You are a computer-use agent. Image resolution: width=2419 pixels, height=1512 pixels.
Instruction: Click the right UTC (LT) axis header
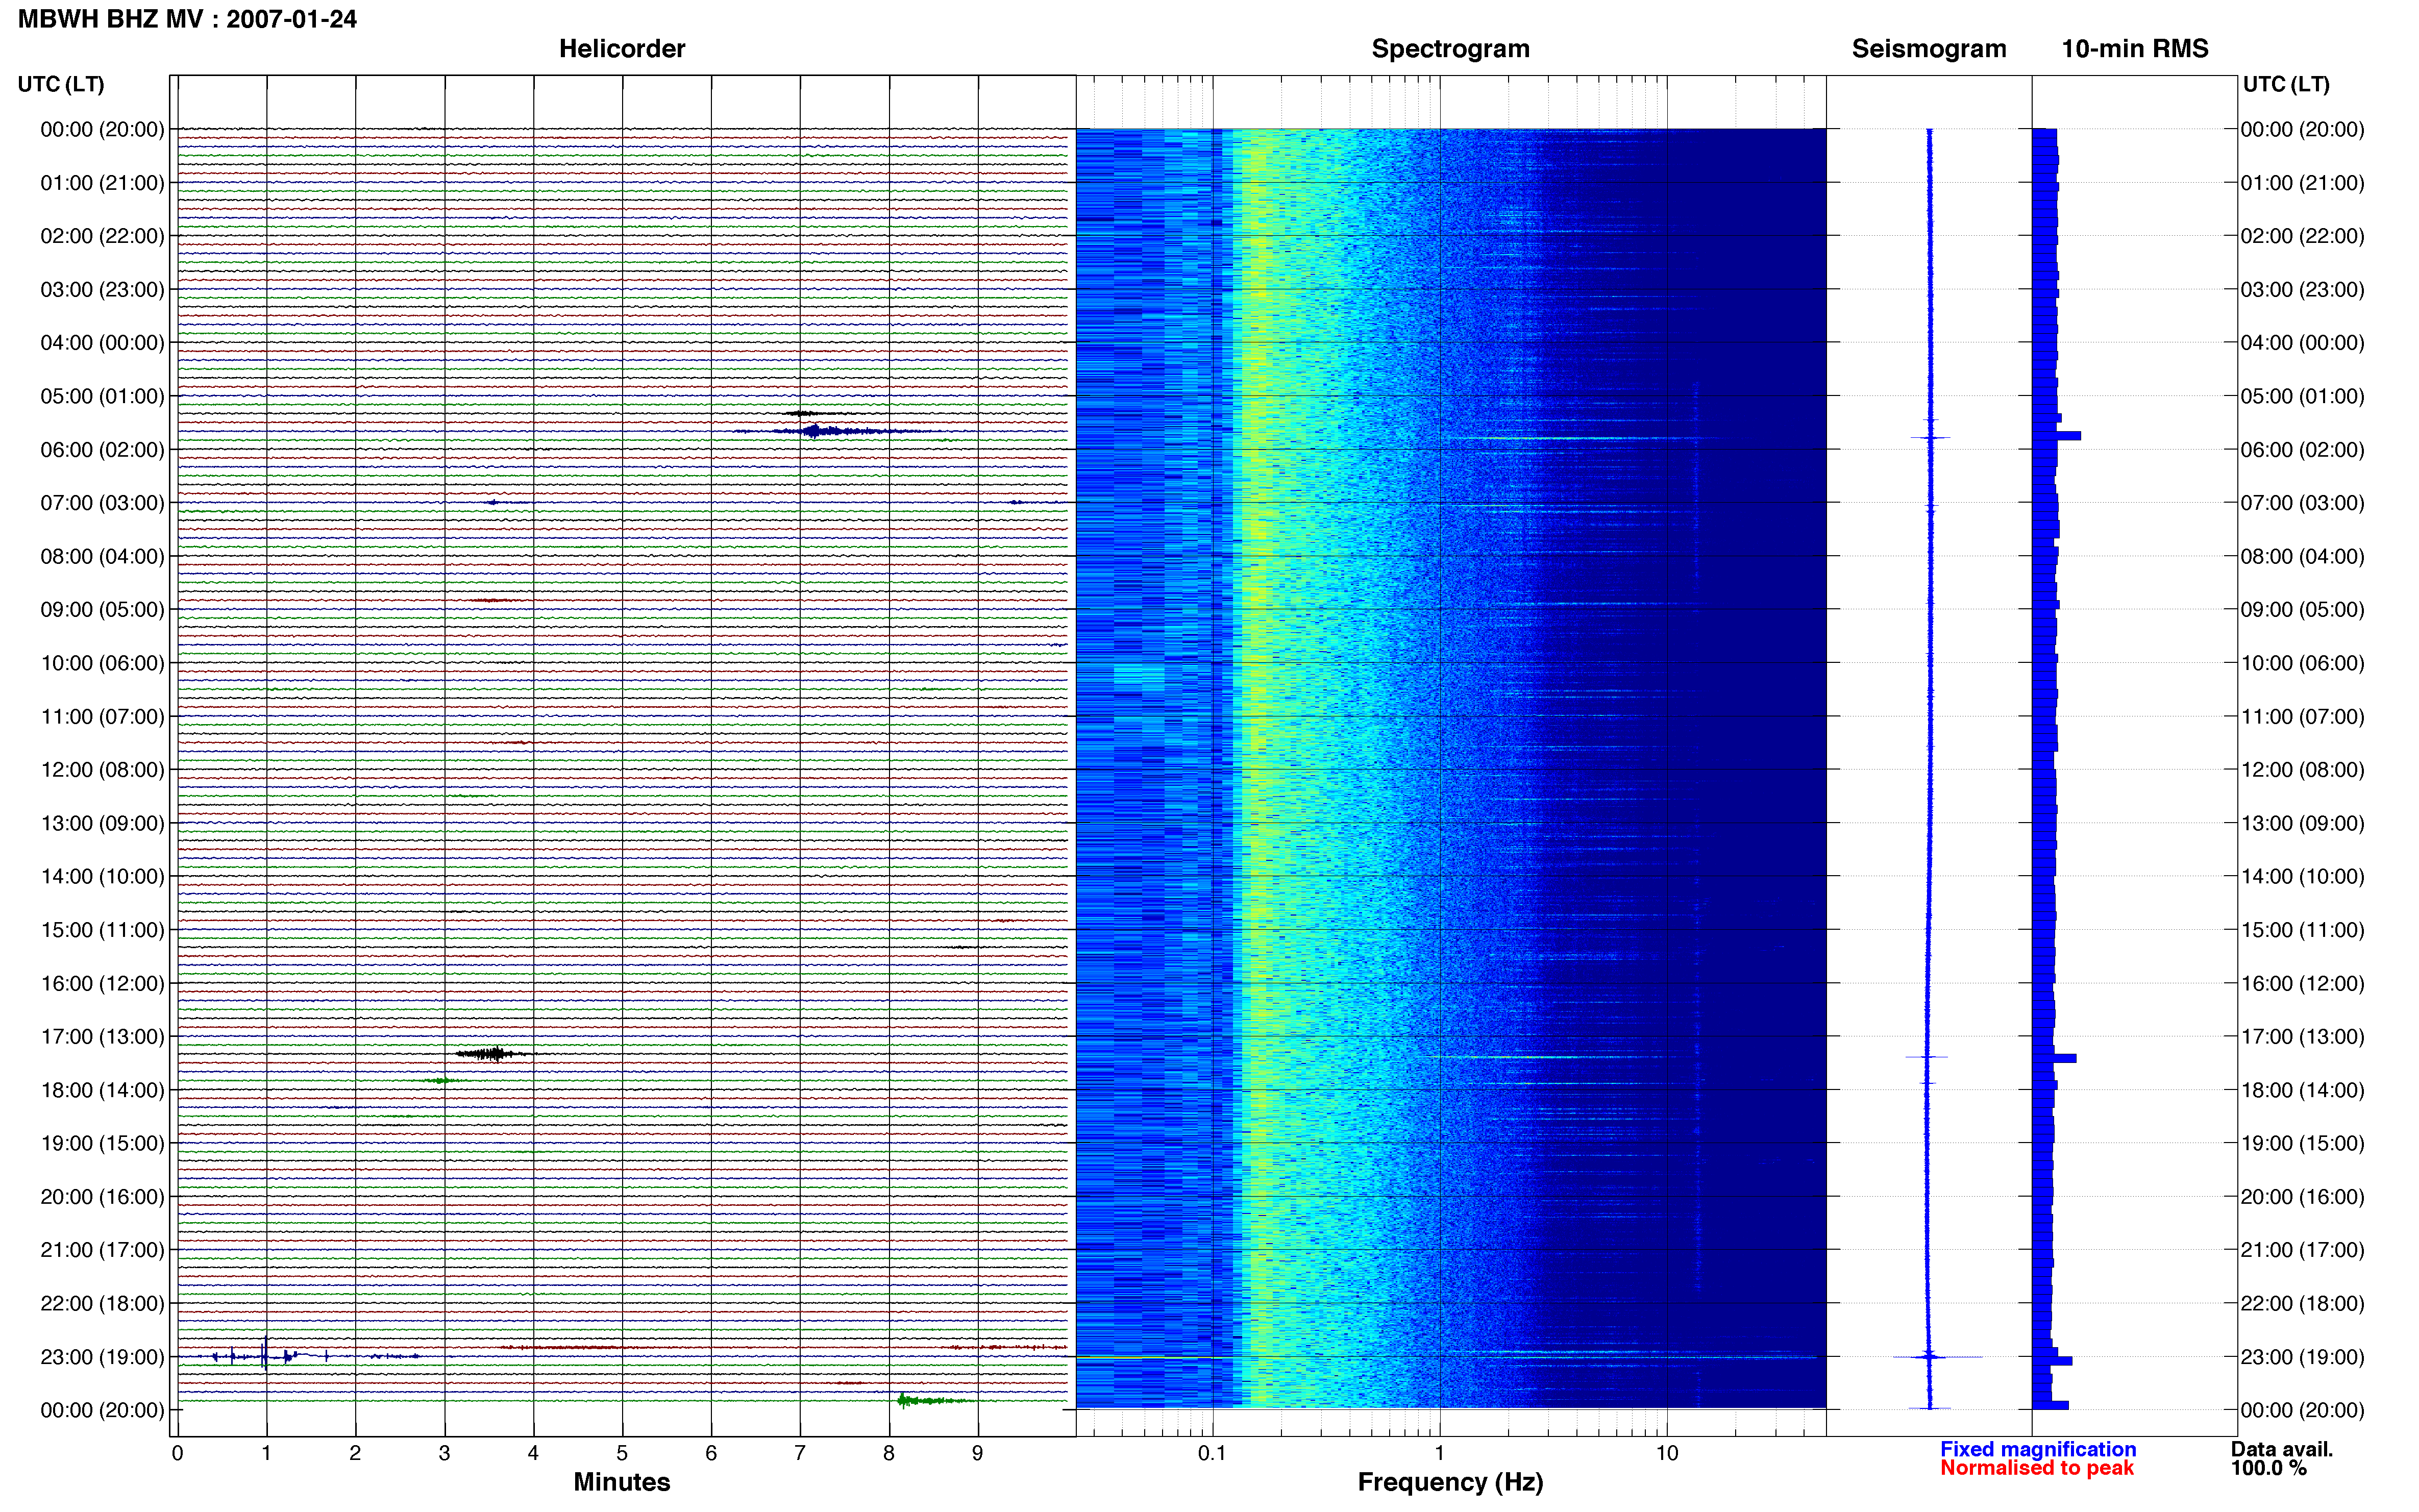(2286, 84)
